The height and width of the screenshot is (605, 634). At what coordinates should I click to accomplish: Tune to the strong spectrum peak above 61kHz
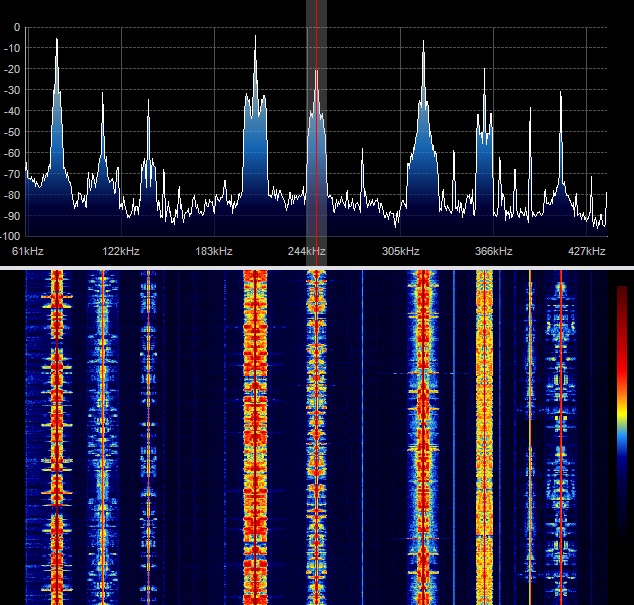pyautogui.click(x=56, y=40)
